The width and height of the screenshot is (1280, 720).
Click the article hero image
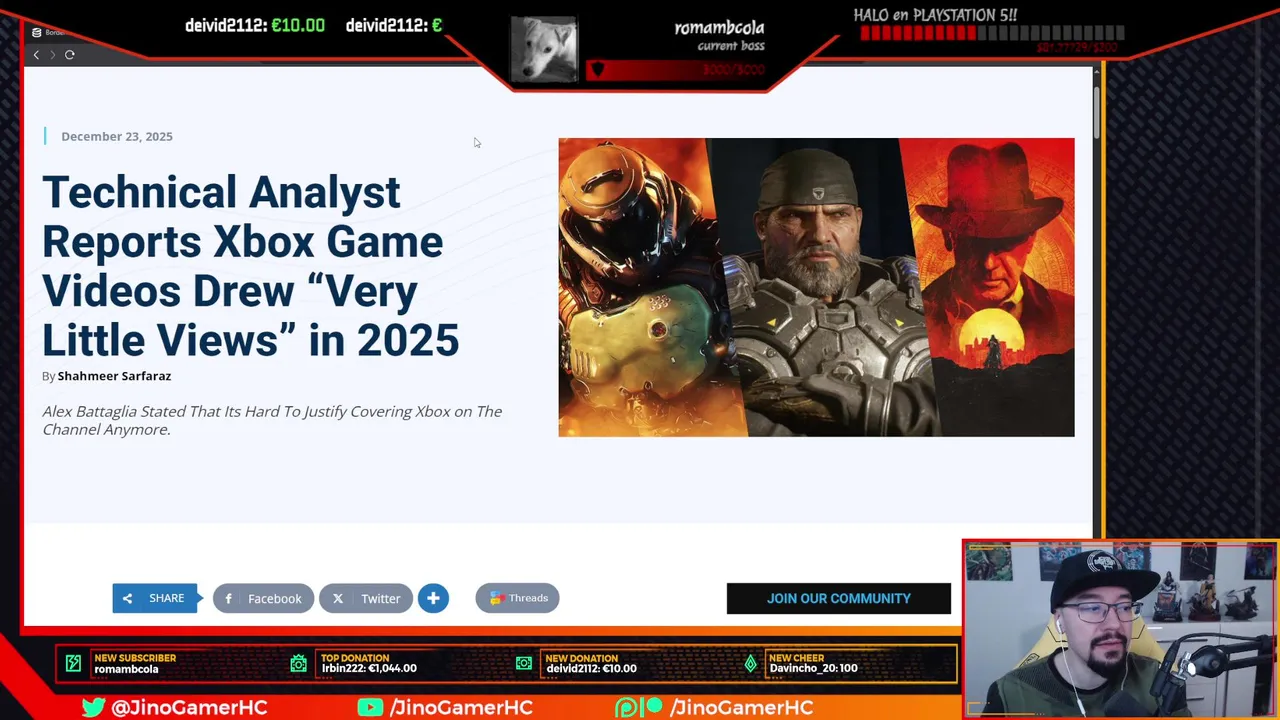pyautogui.click(x=816, y=287)
